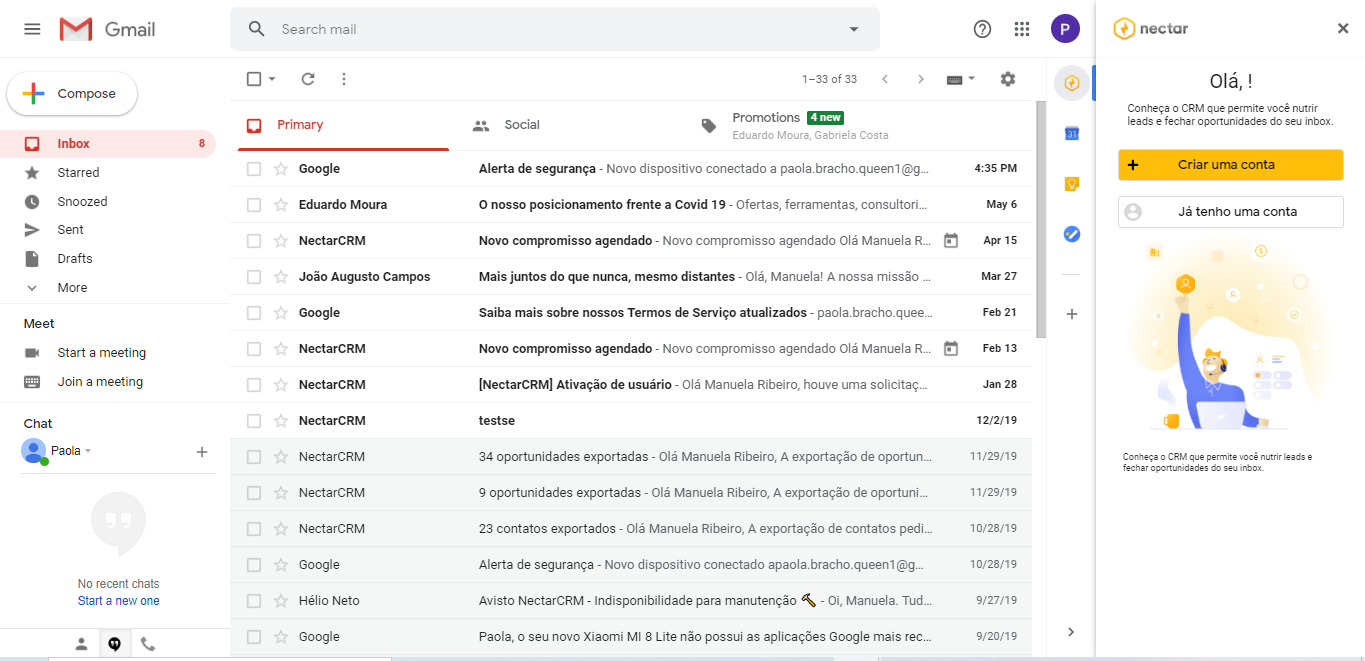Open the Sent folder
The image size is (1365, 661).
point(110,230)
